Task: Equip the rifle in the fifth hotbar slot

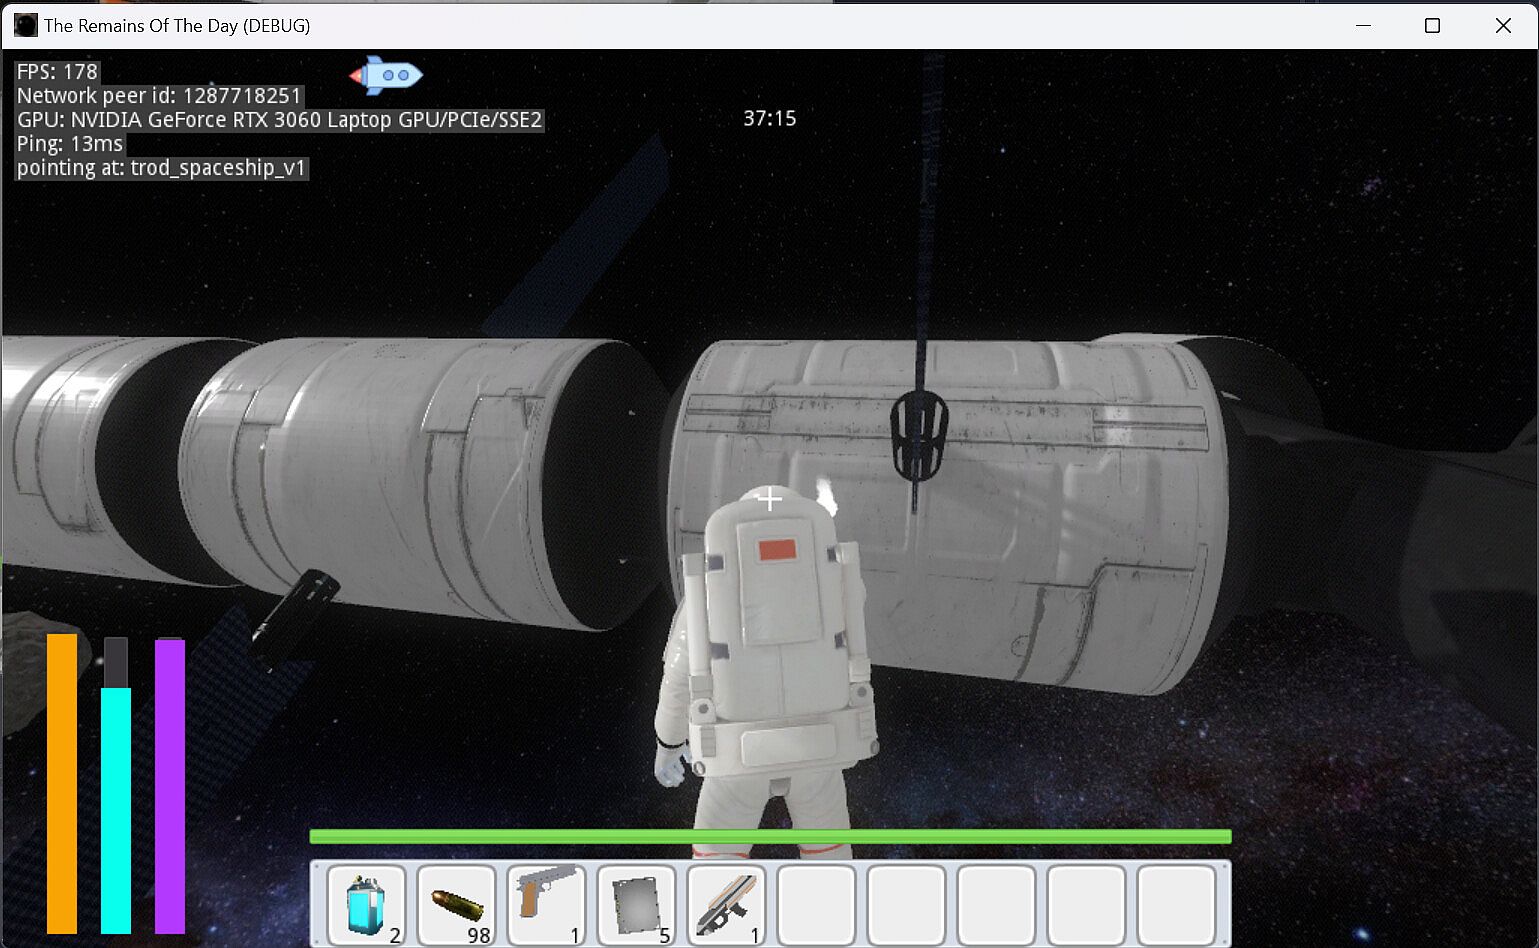Action: 726,904
